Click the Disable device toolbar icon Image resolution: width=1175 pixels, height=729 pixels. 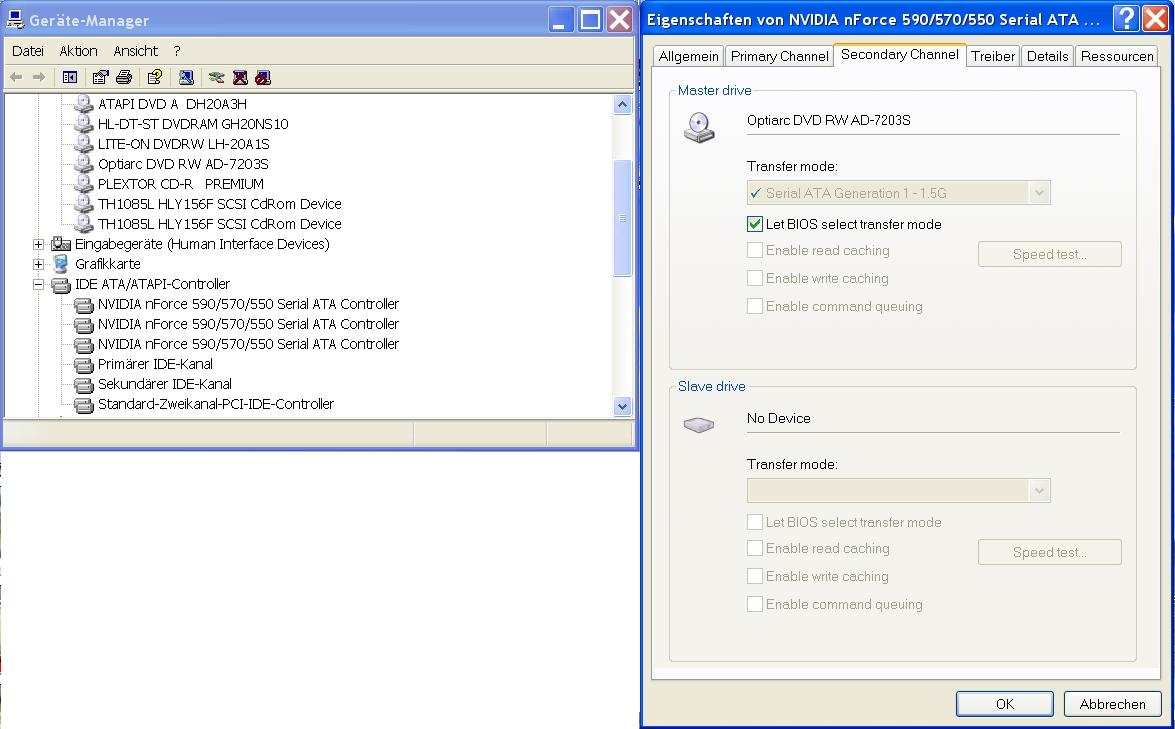(263, 77)
